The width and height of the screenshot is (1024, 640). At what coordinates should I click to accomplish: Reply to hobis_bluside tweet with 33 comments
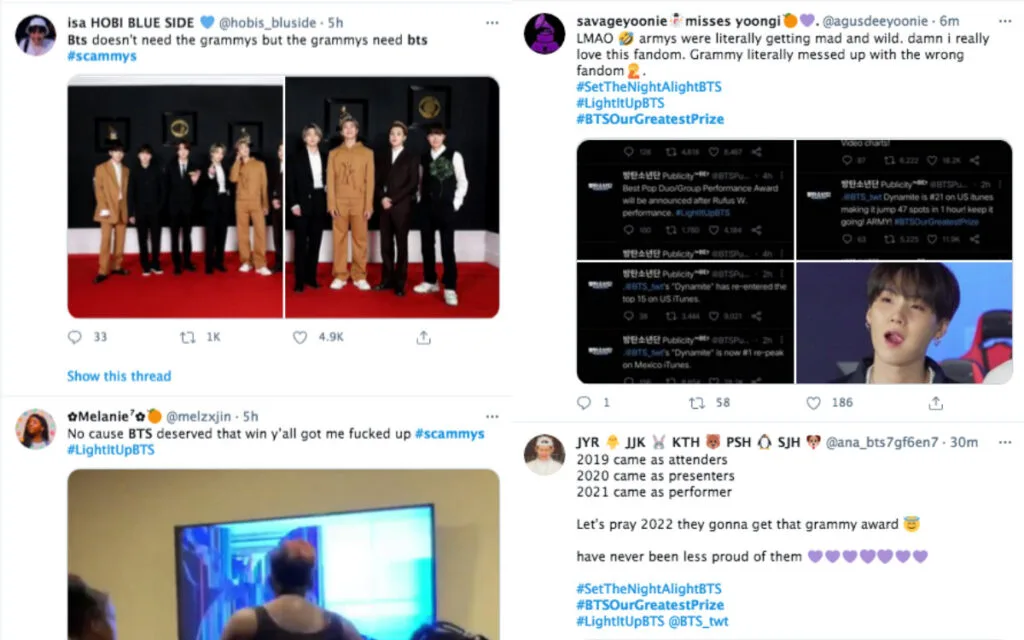(74, 337)
